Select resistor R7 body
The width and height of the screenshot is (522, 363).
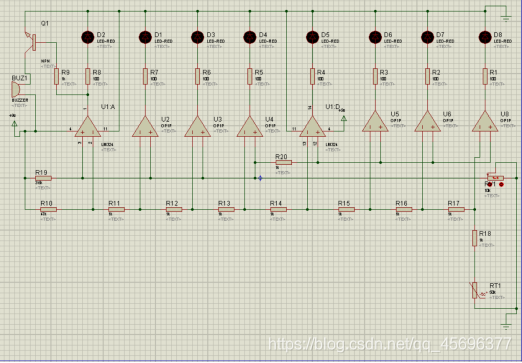[x=145, y=76]
